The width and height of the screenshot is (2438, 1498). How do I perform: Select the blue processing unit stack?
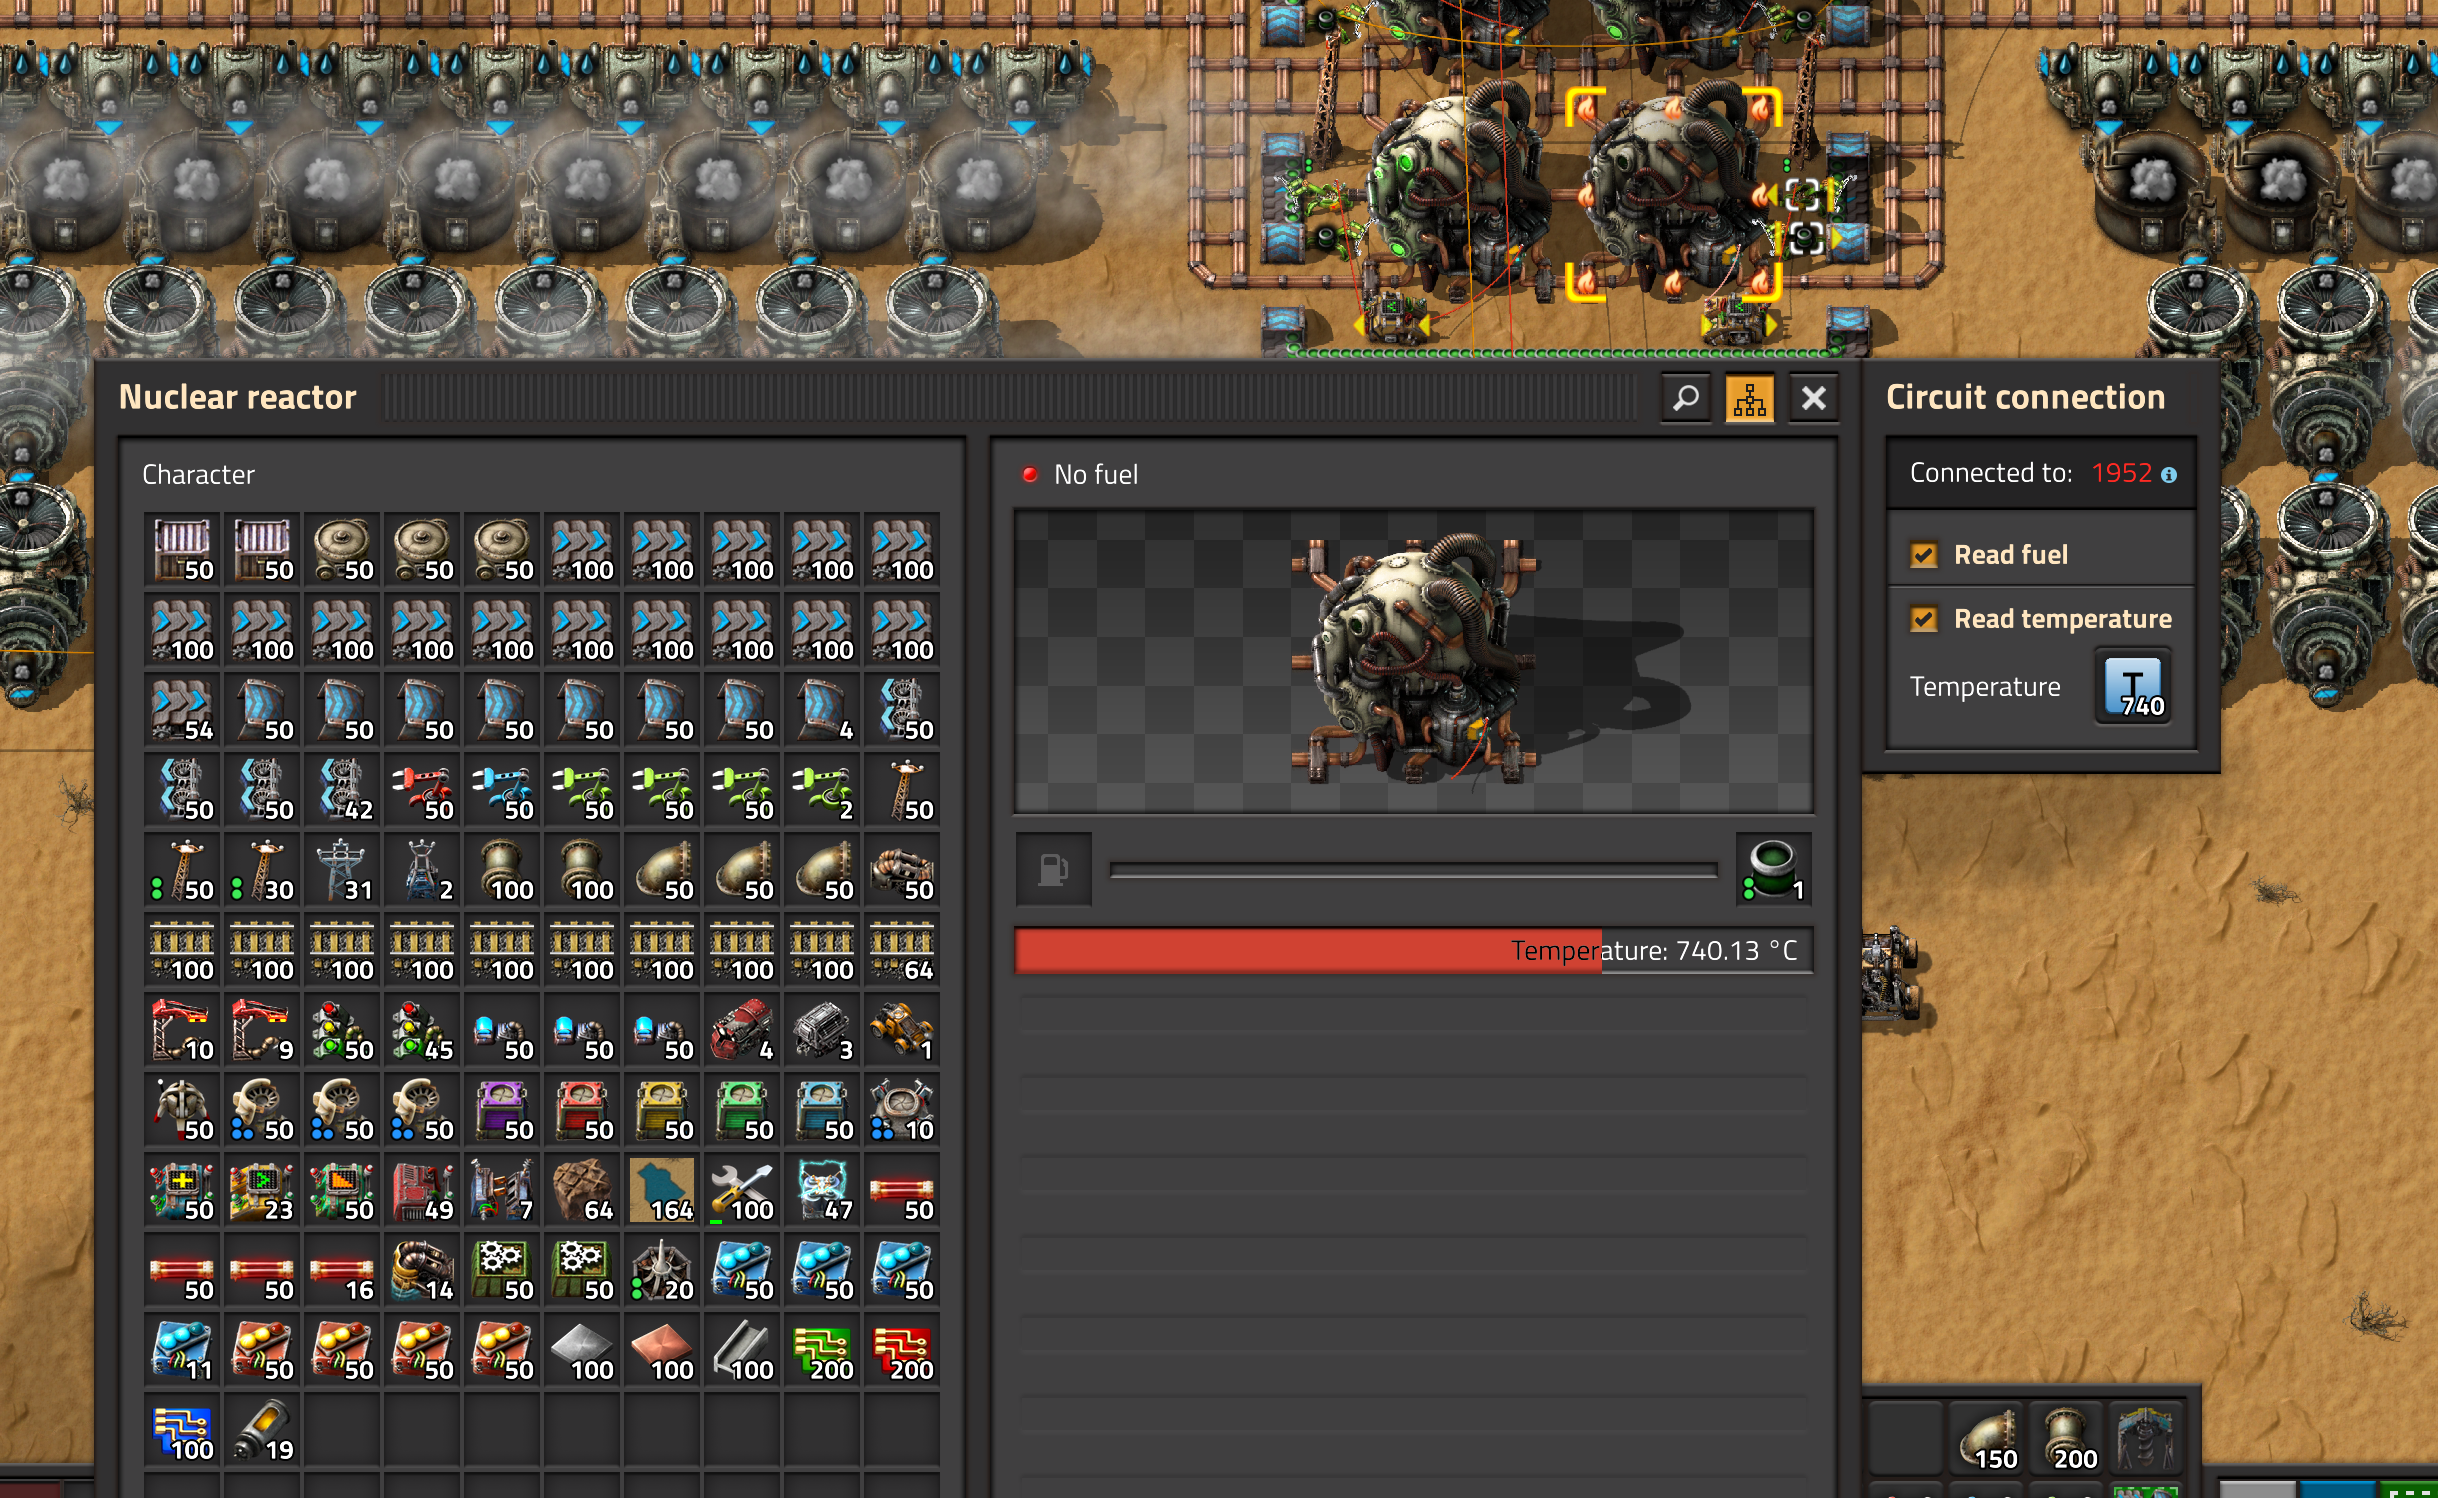tap(182, 1429)
